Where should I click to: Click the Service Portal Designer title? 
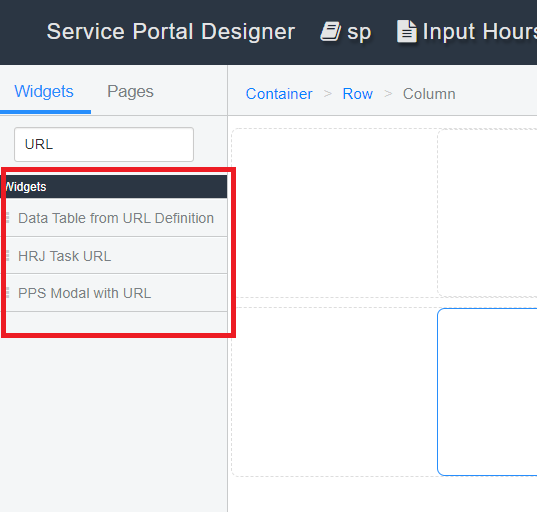coord(171,32)
